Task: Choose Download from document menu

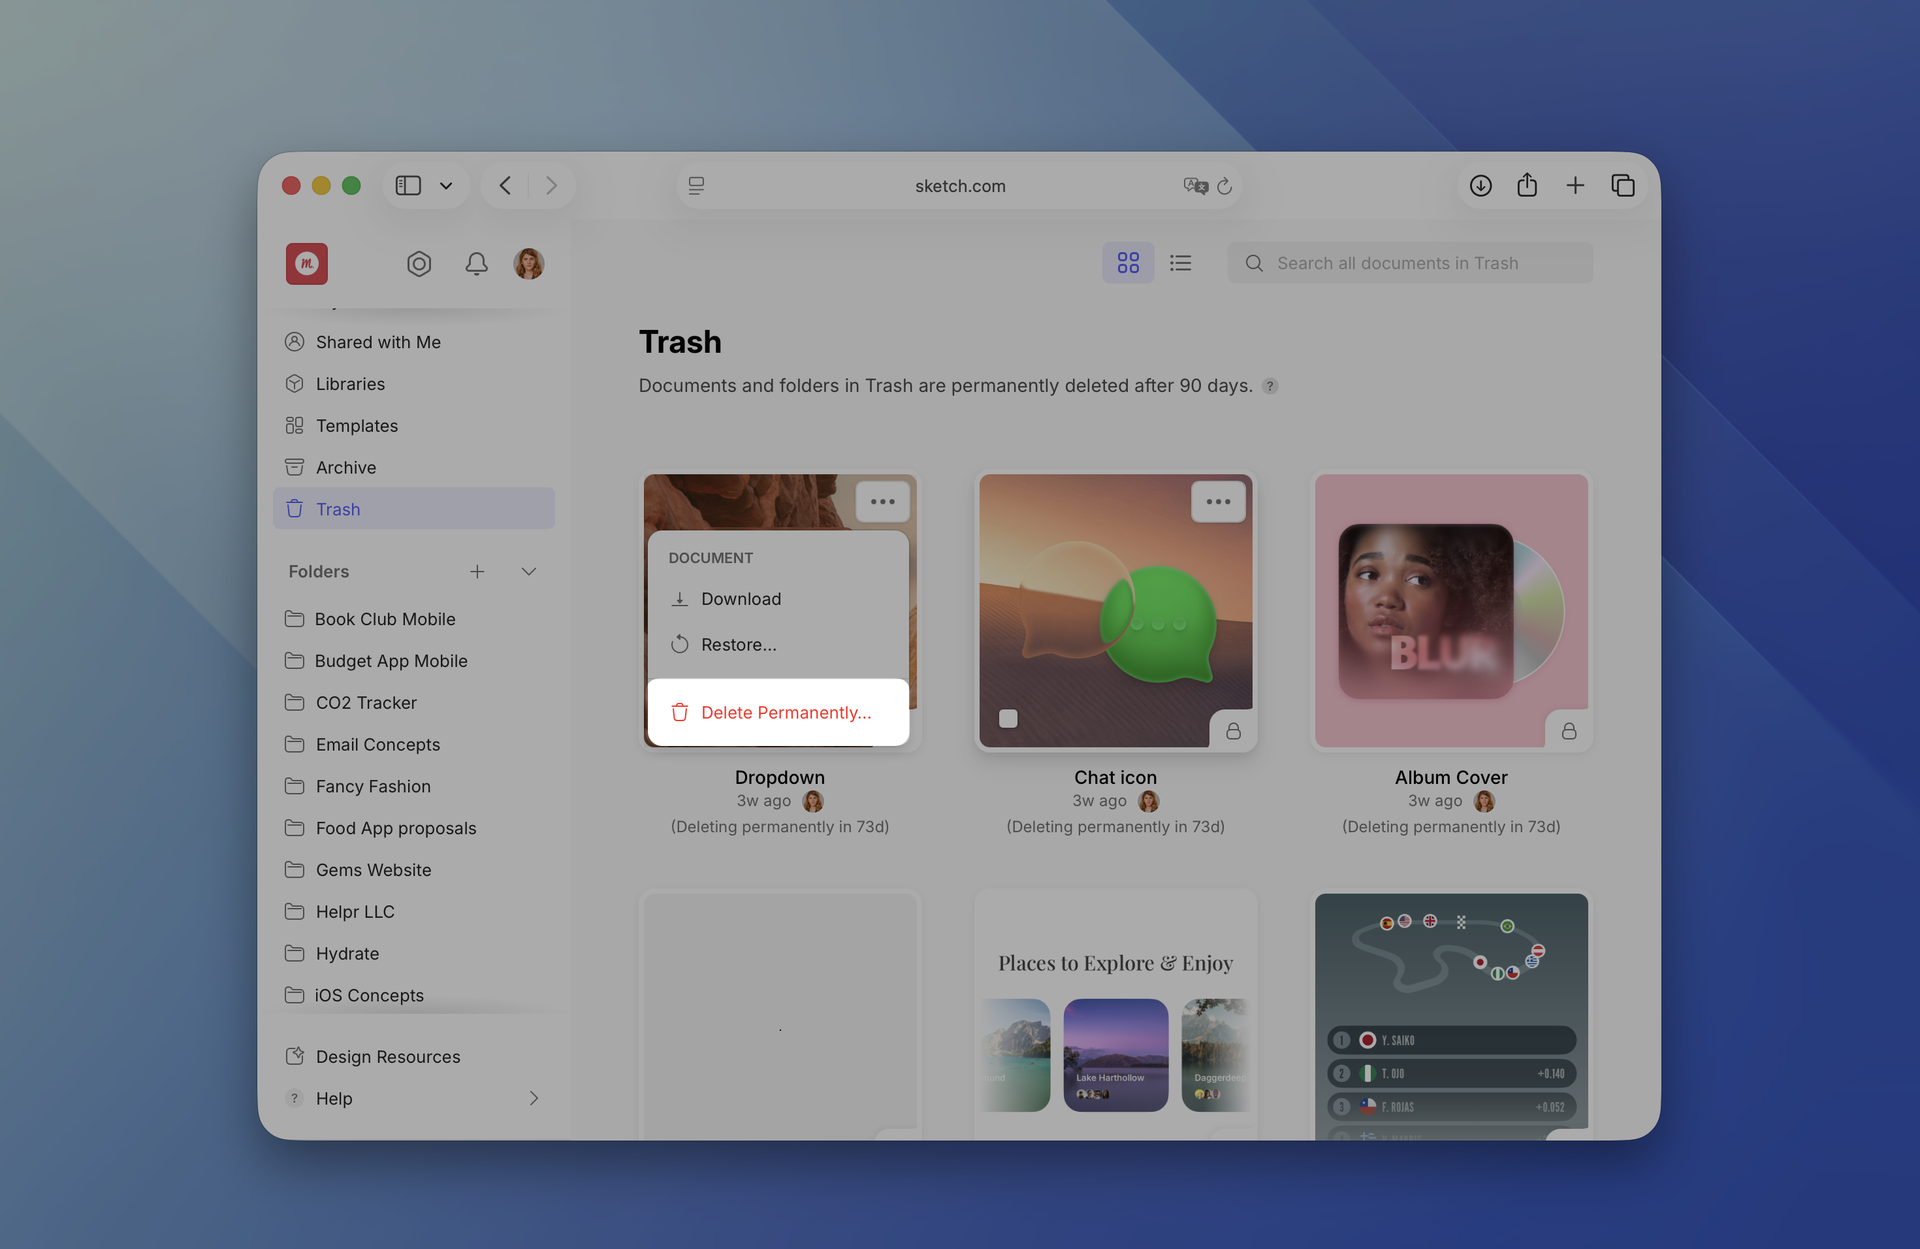Action: coord(778,599)
